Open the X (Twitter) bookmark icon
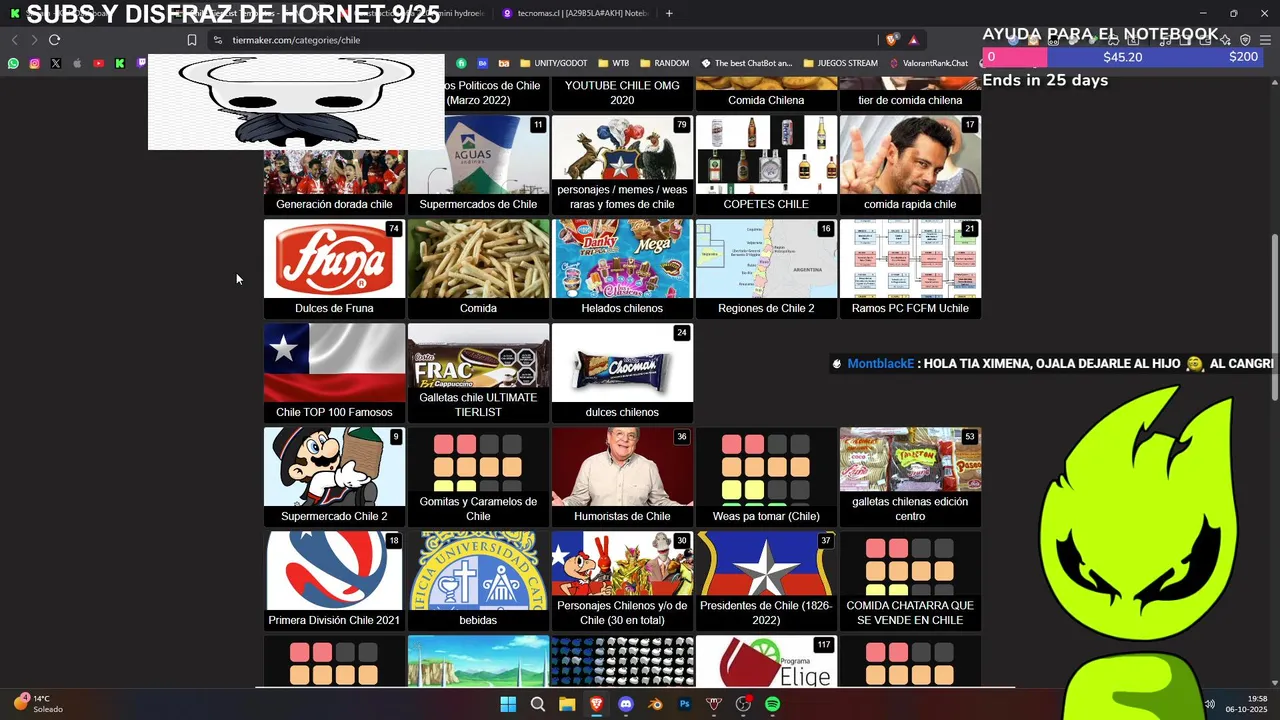This screenshot has width=1280, height=720. coord(55,63)
